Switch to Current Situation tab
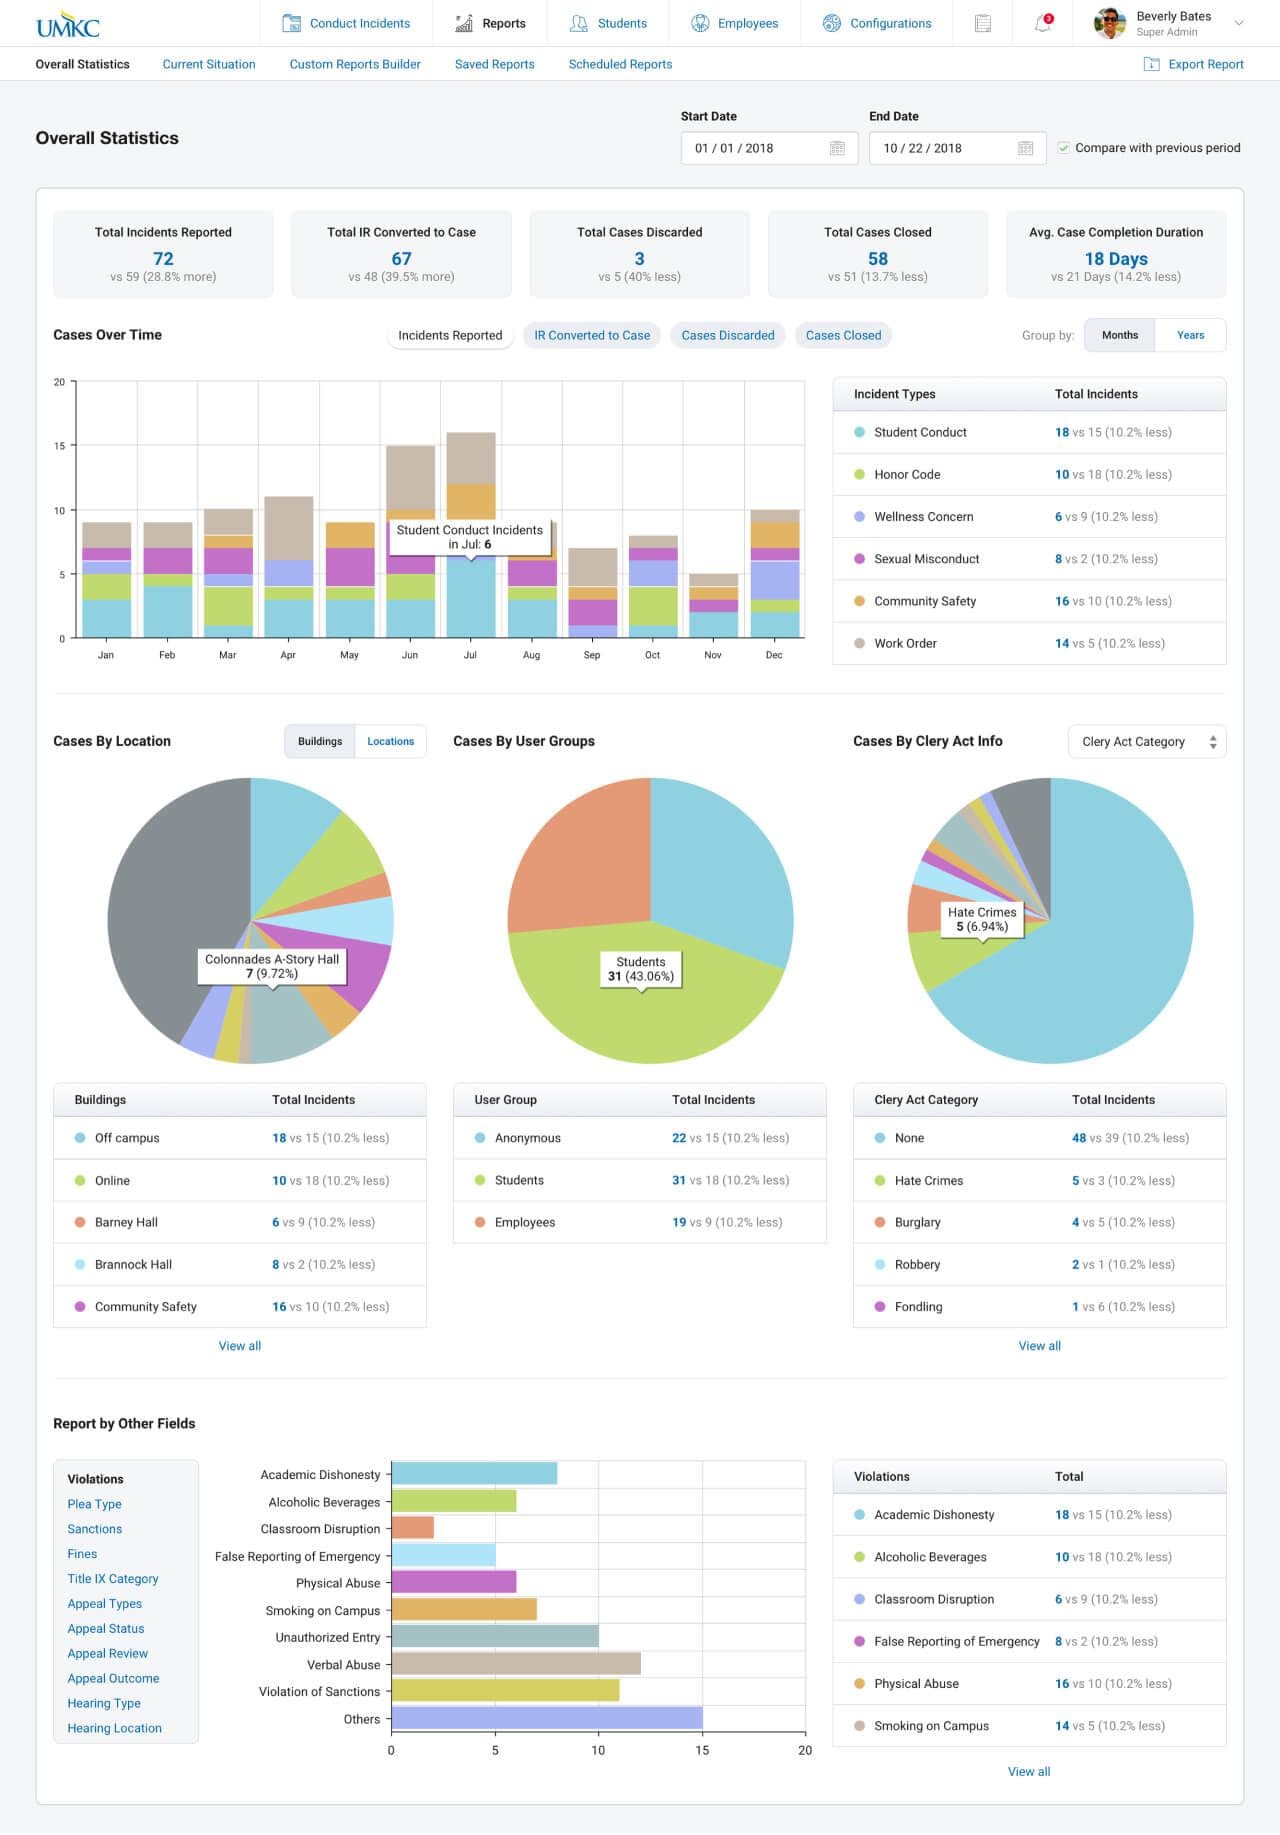Image resolution: width=1280 pixels, height=1835 pixels. coord(209,64)
